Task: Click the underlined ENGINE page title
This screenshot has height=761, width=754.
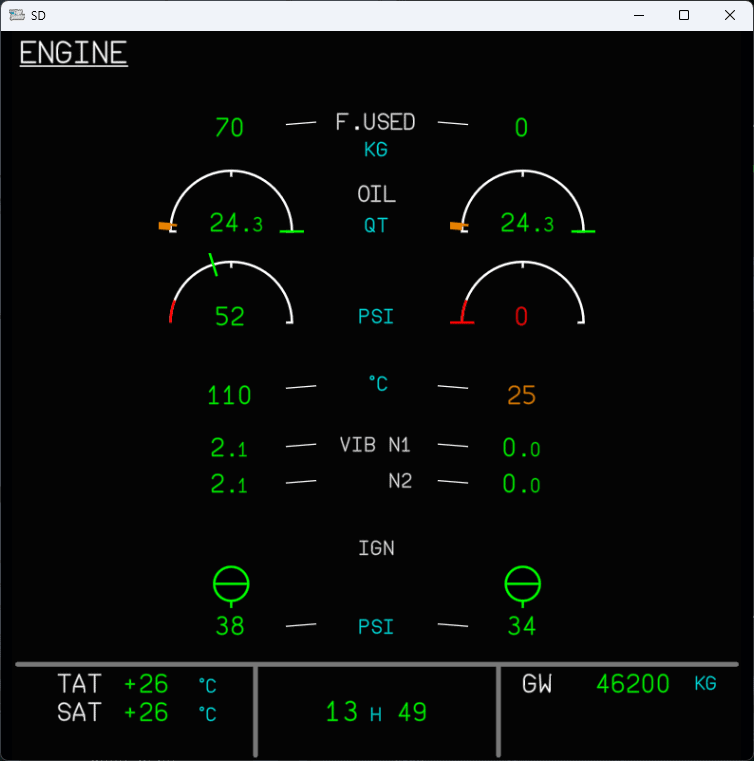Action: click(73, 53)
